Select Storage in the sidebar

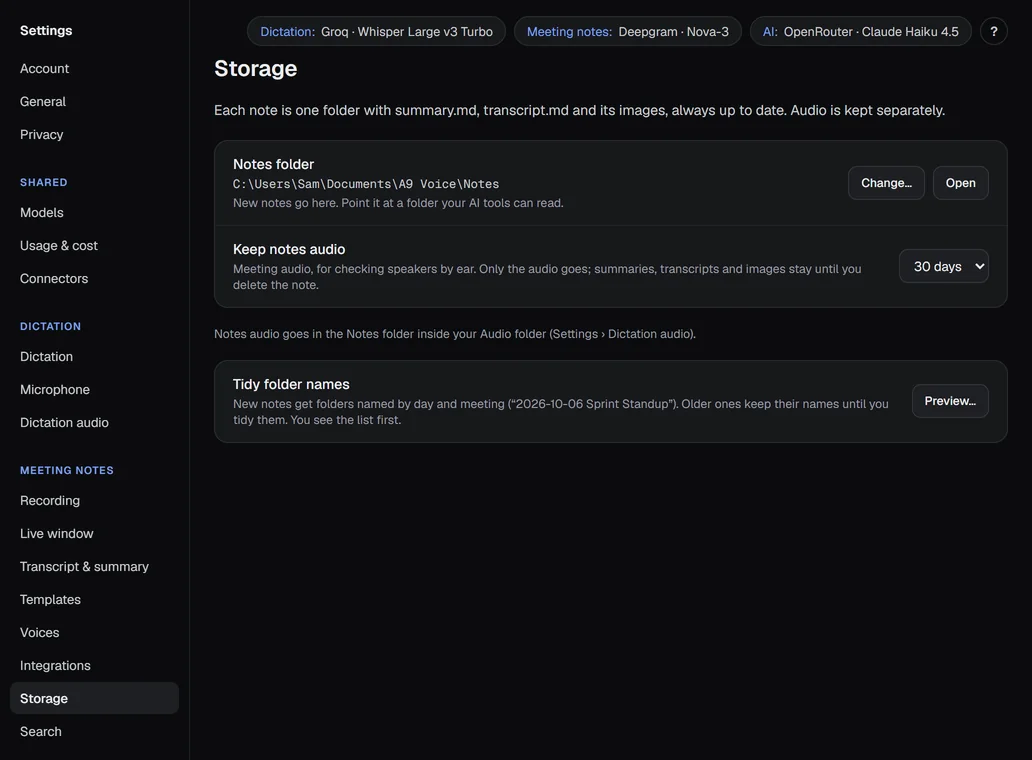click(94, 698)
